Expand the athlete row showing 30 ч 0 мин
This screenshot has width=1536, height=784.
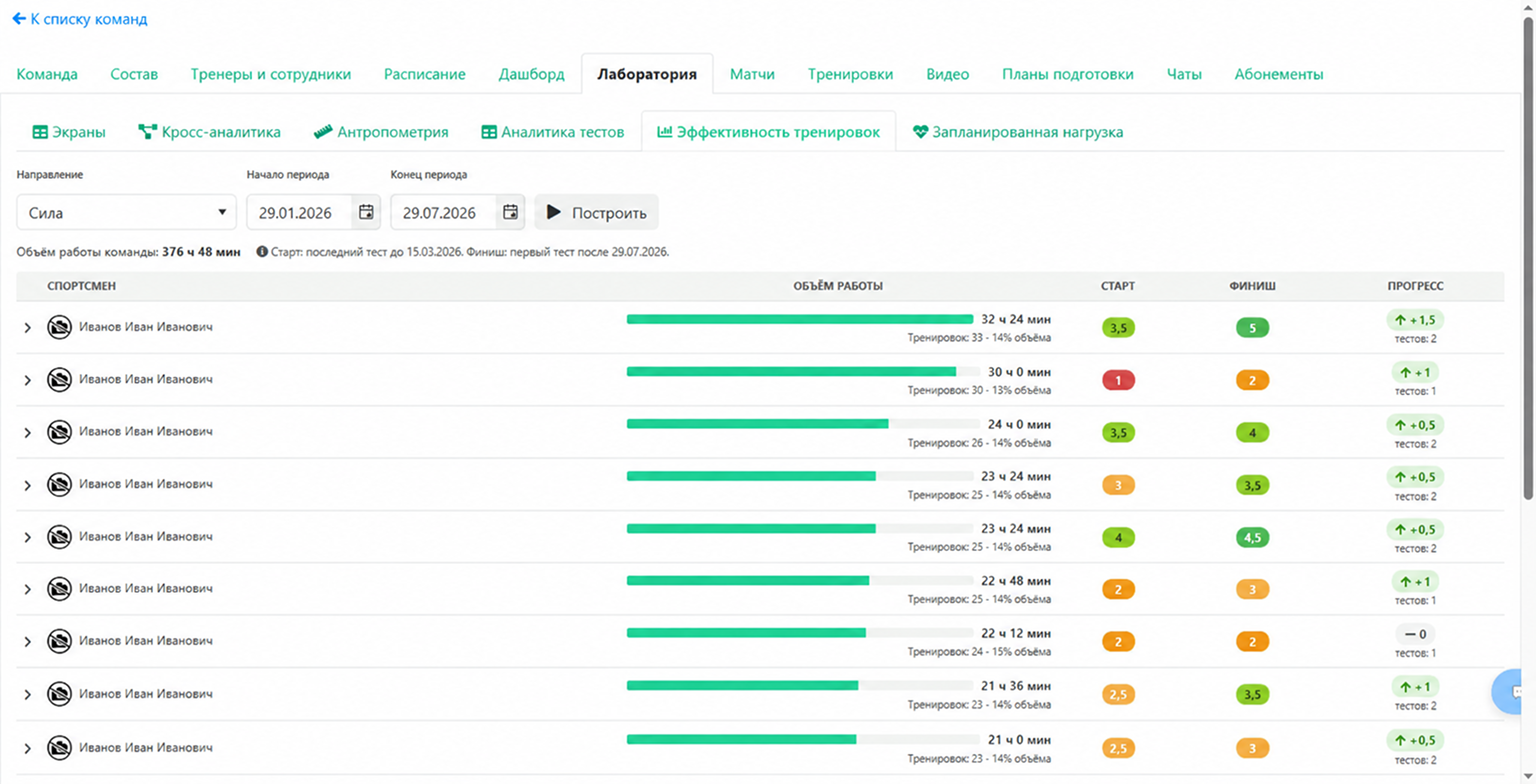coord(28,380)
